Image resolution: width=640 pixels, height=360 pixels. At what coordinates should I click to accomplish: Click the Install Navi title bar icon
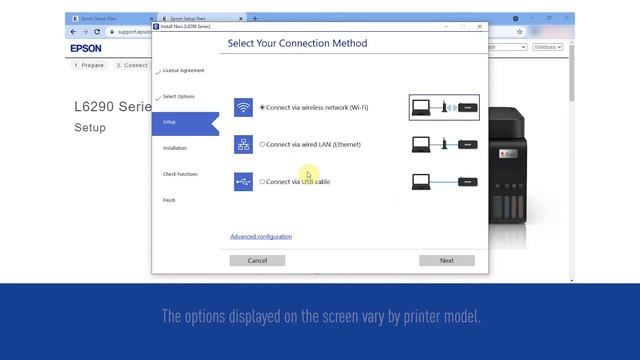pyautogui.click(x=156, y=26)
